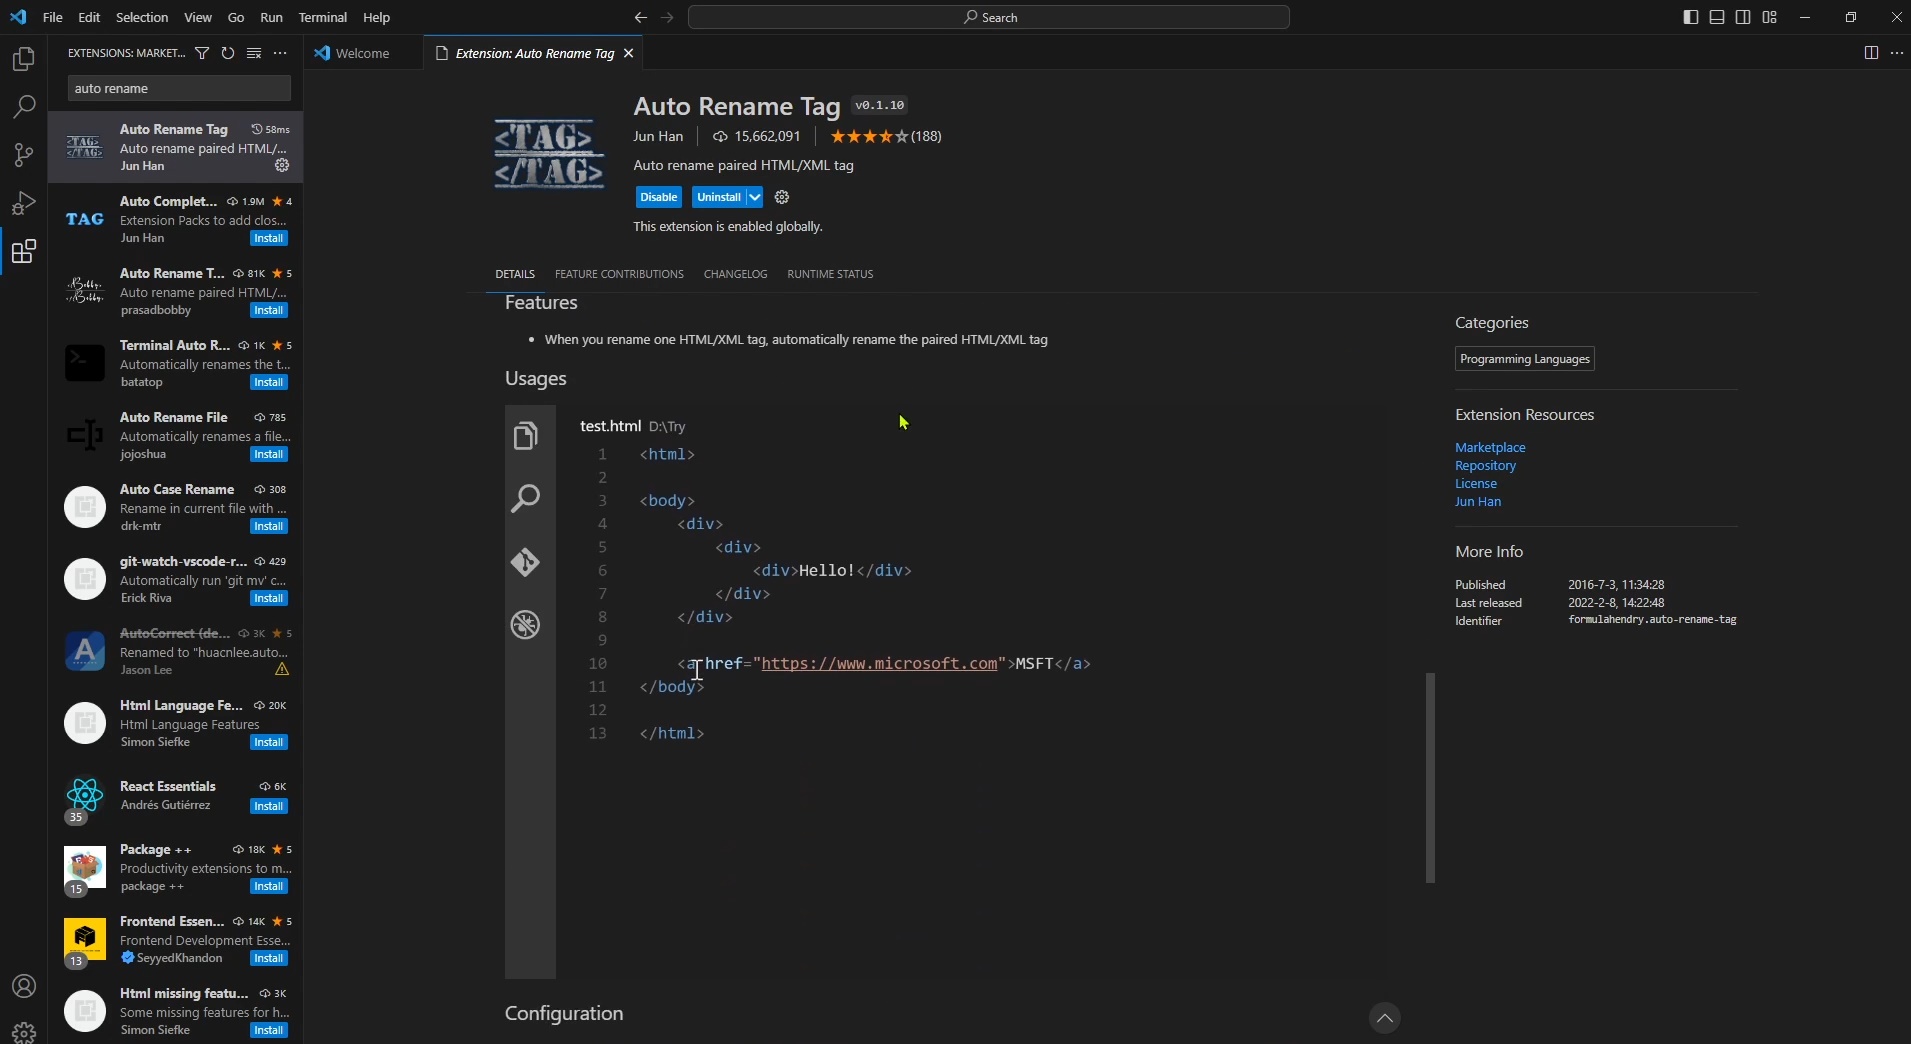
Task: Focus the extensions search box
Action: coord(179,88)
